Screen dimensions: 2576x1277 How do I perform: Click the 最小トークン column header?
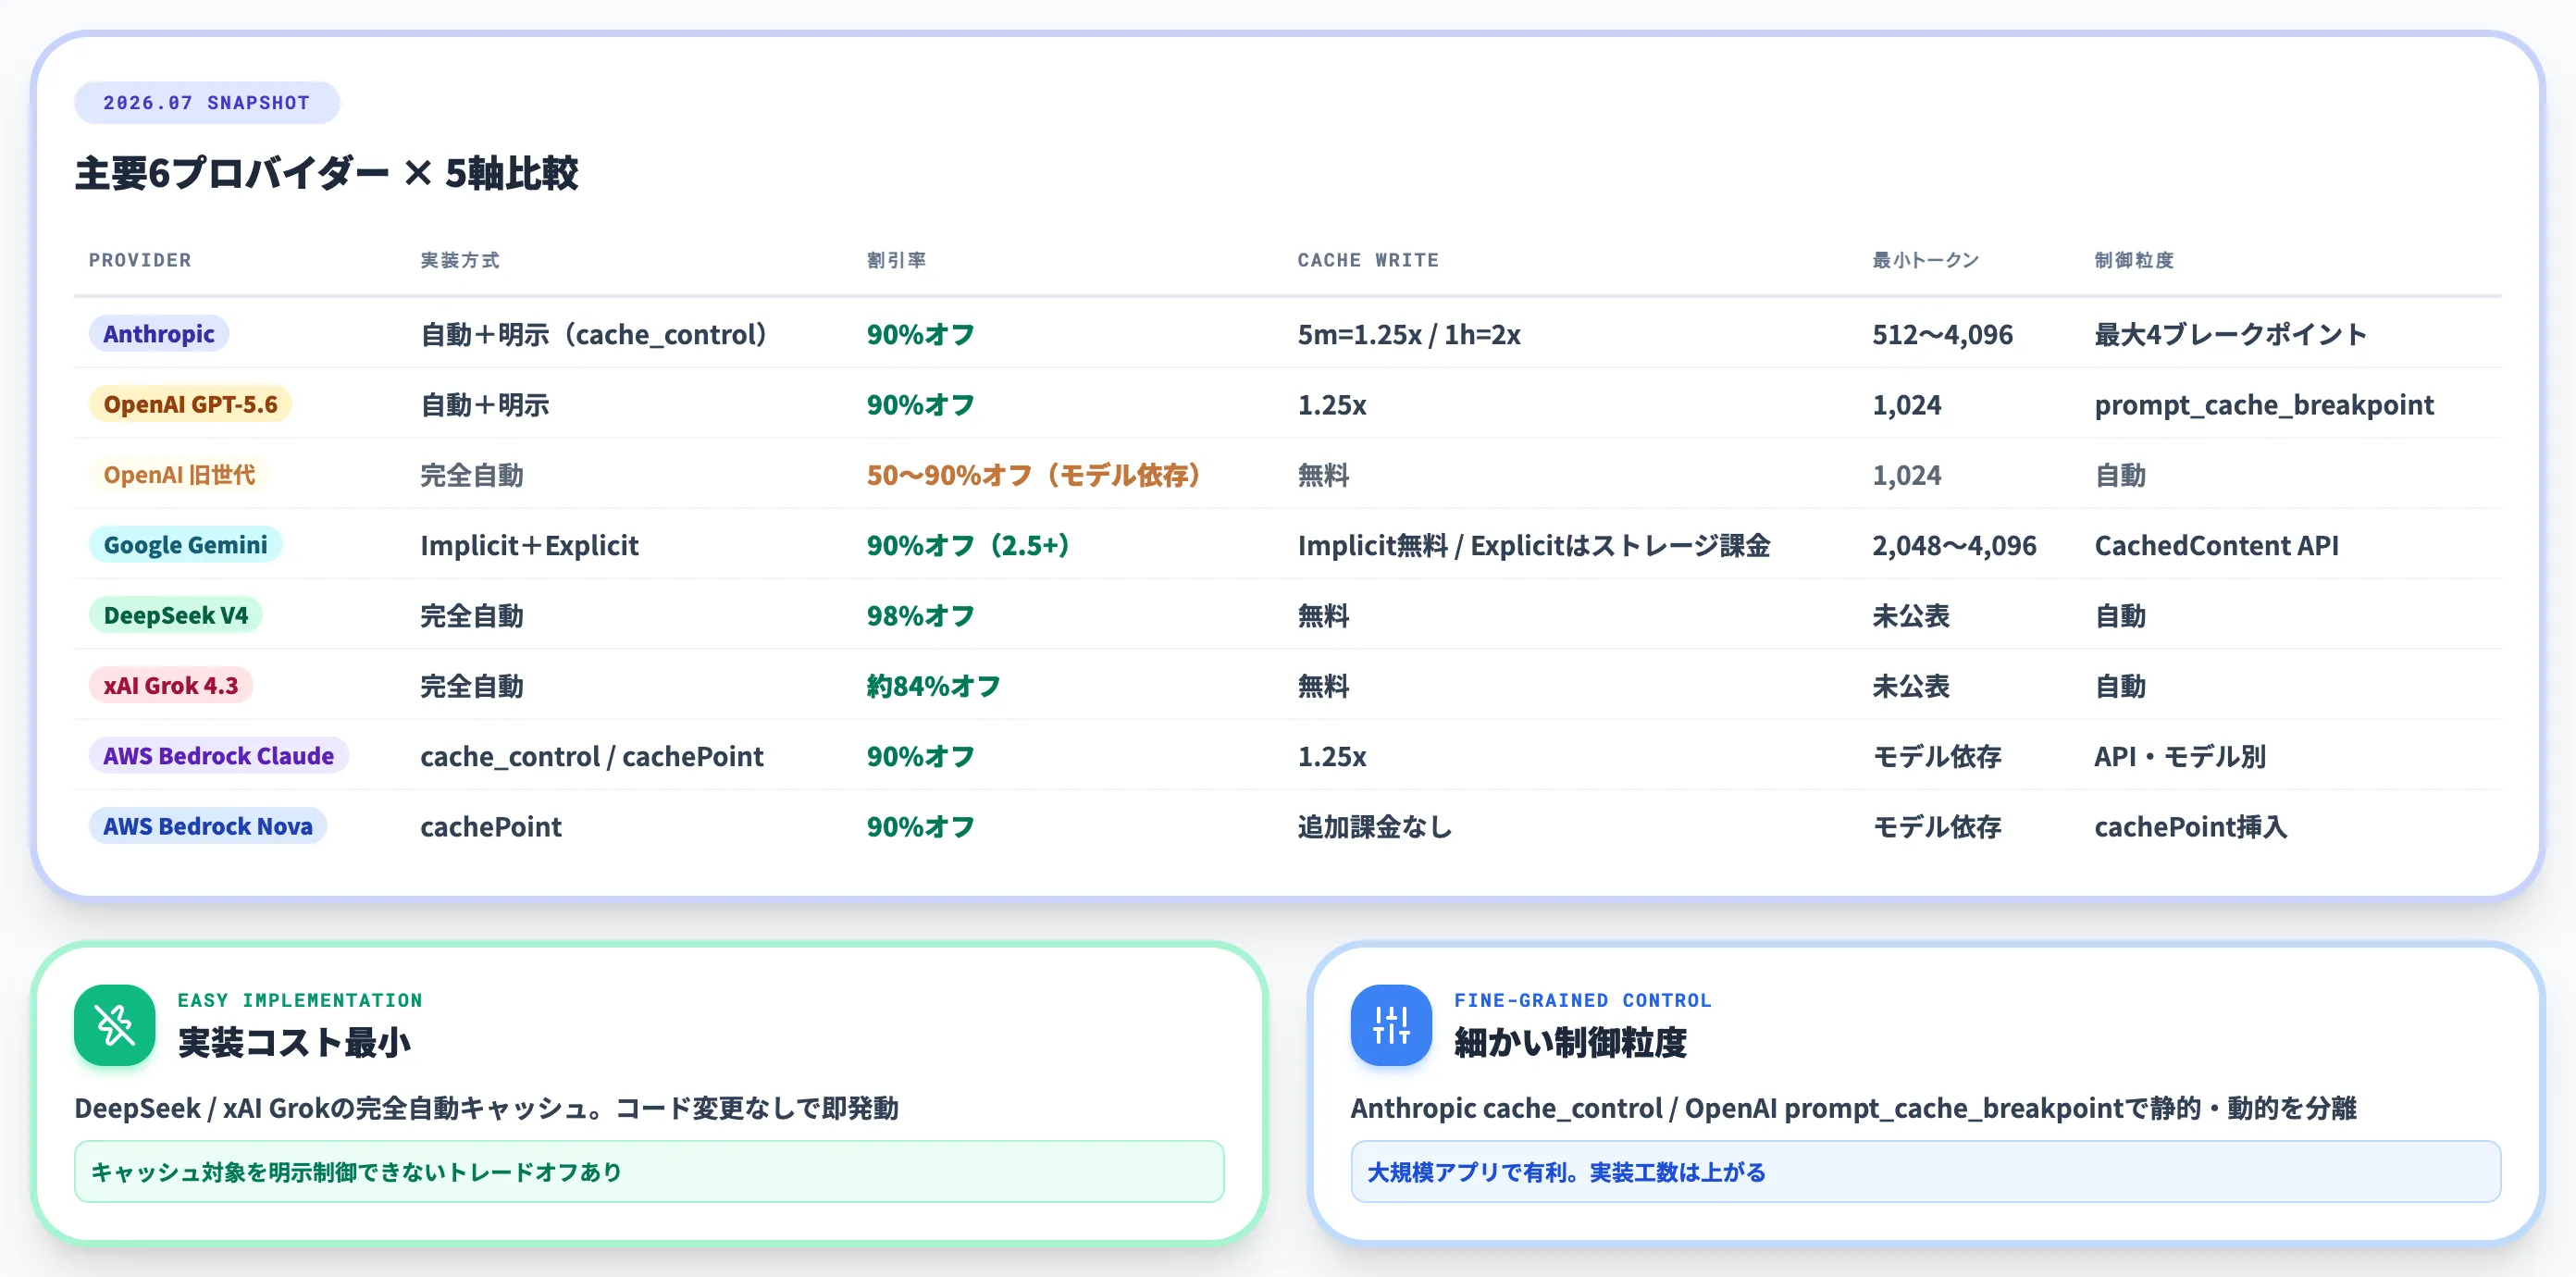(1925, 260)
